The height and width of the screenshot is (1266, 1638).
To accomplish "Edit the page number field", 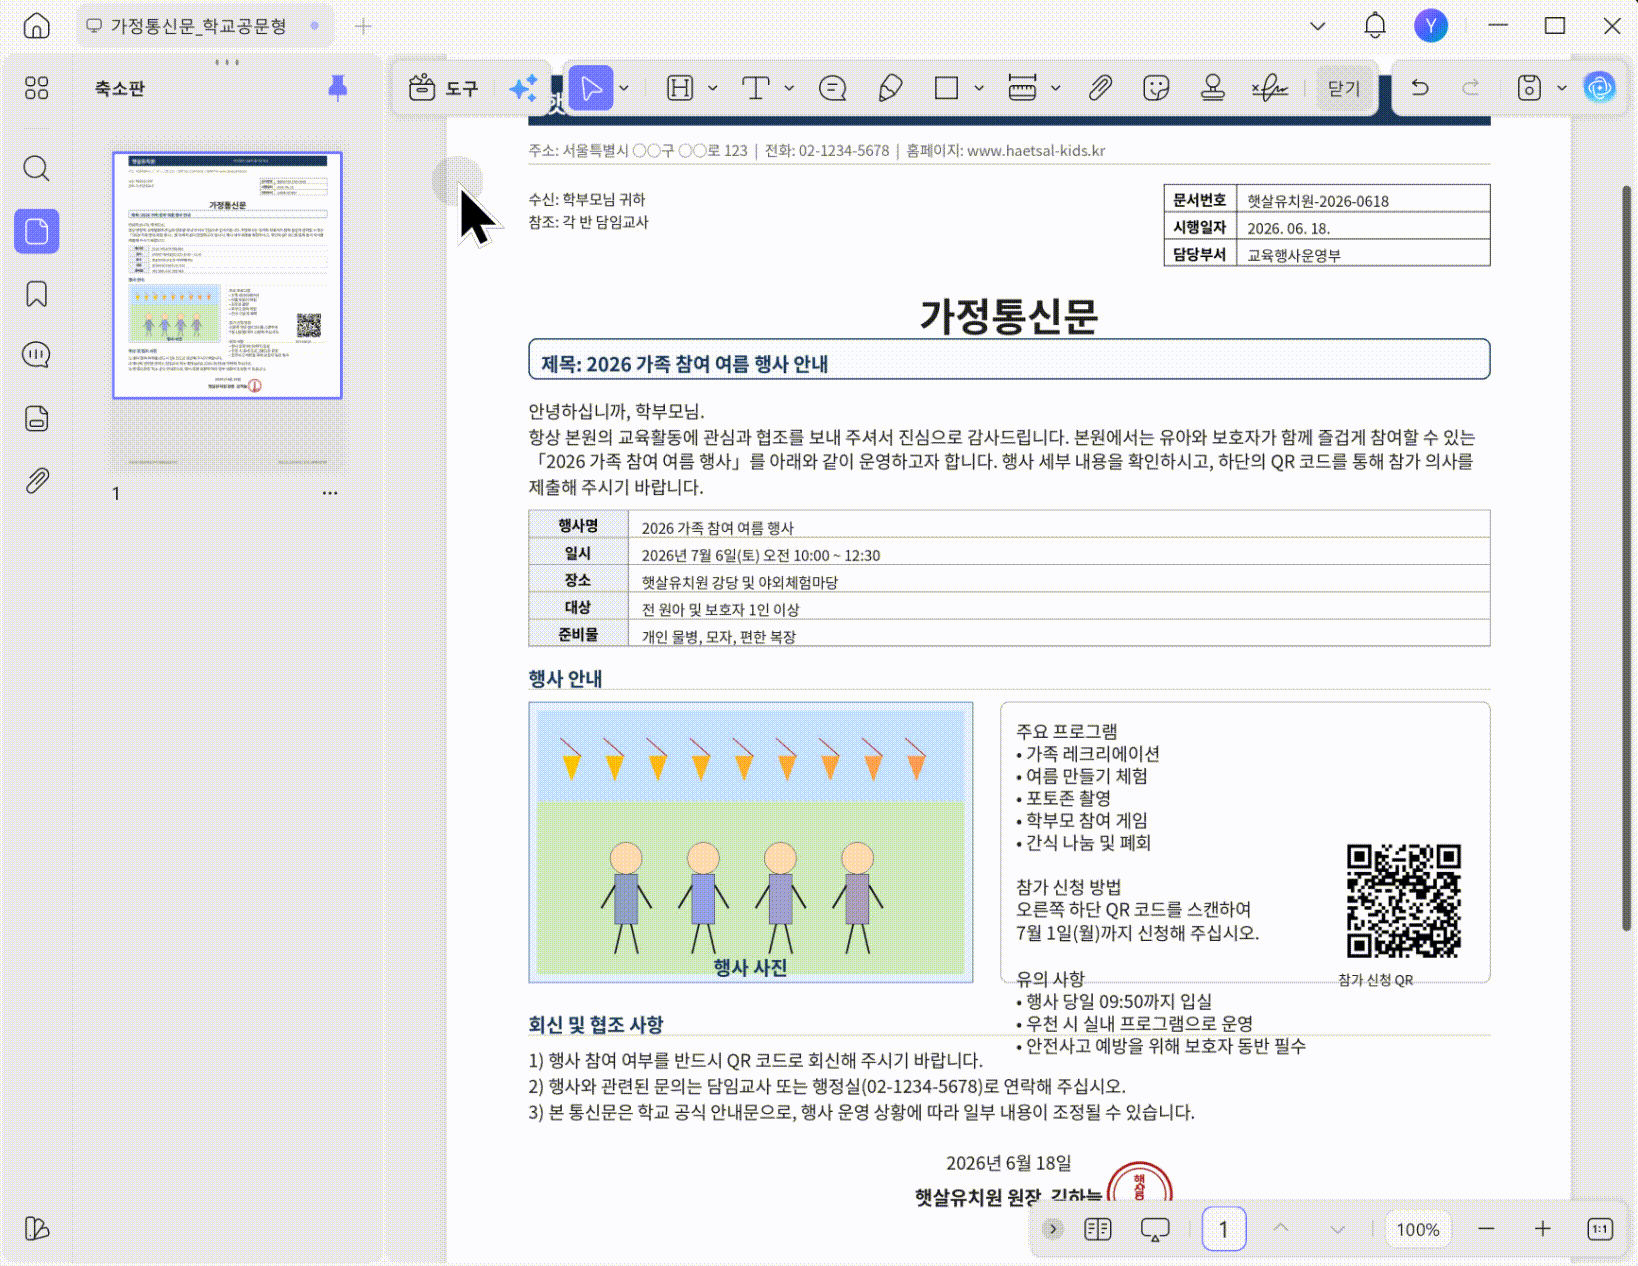I will pos(1224,1230).
